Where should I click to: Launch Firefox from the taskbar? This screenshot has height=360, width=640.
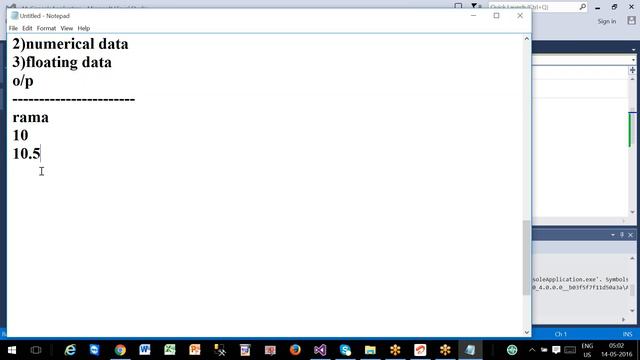295,350
